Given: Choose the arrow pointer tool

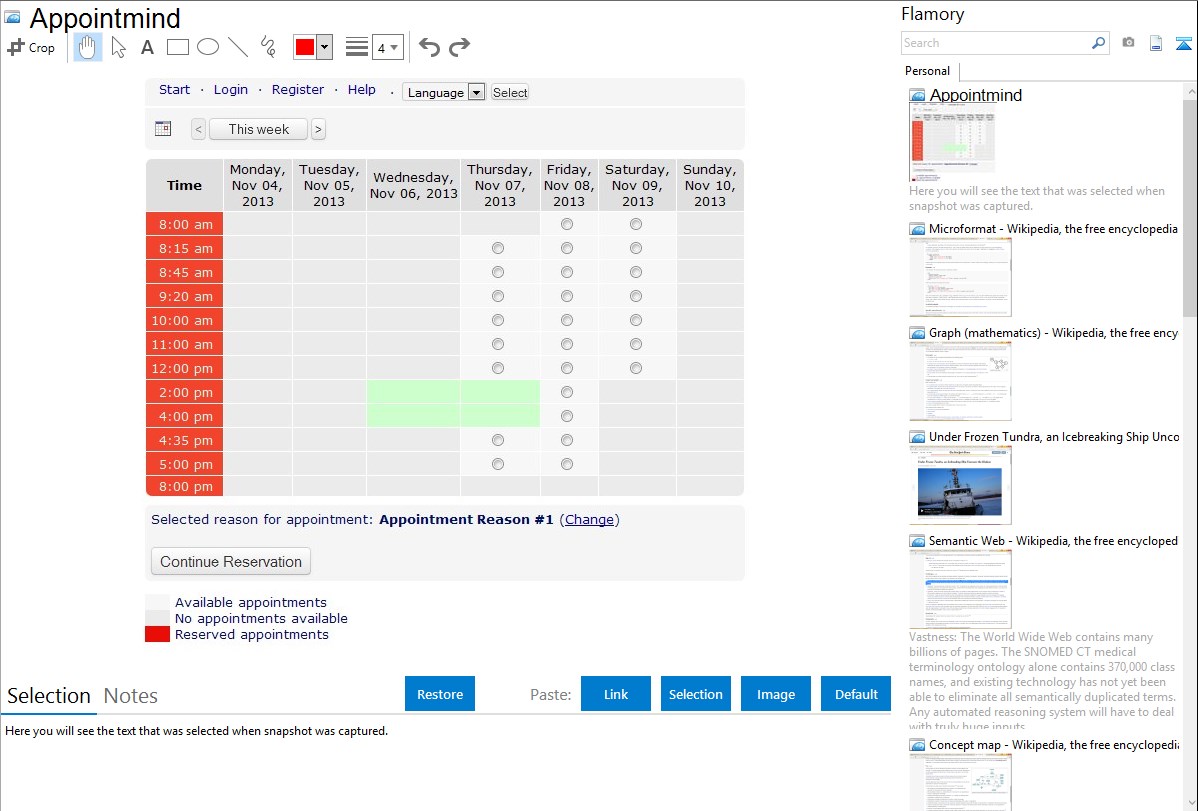Looking at the screenshot, I should [x=119, y=47].
